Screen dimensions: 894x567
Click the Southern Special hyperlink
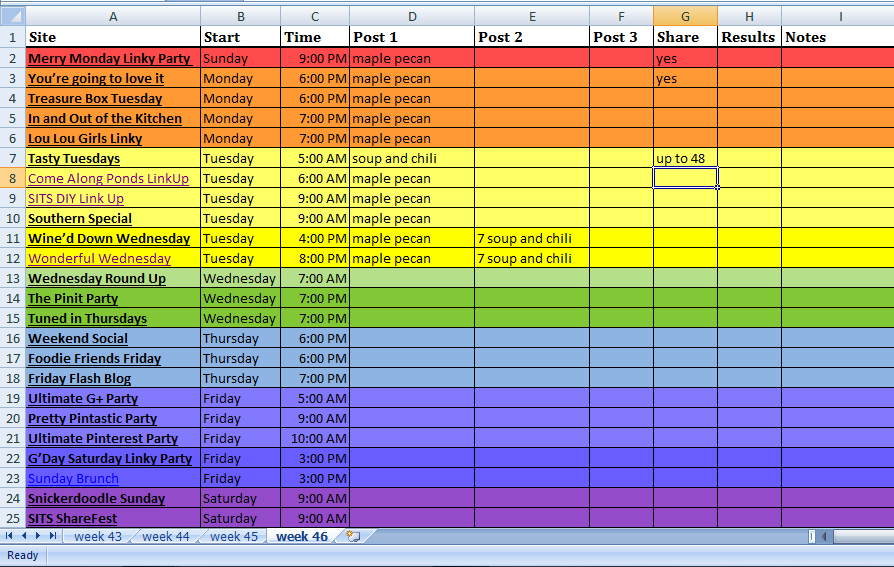(80, 218)
